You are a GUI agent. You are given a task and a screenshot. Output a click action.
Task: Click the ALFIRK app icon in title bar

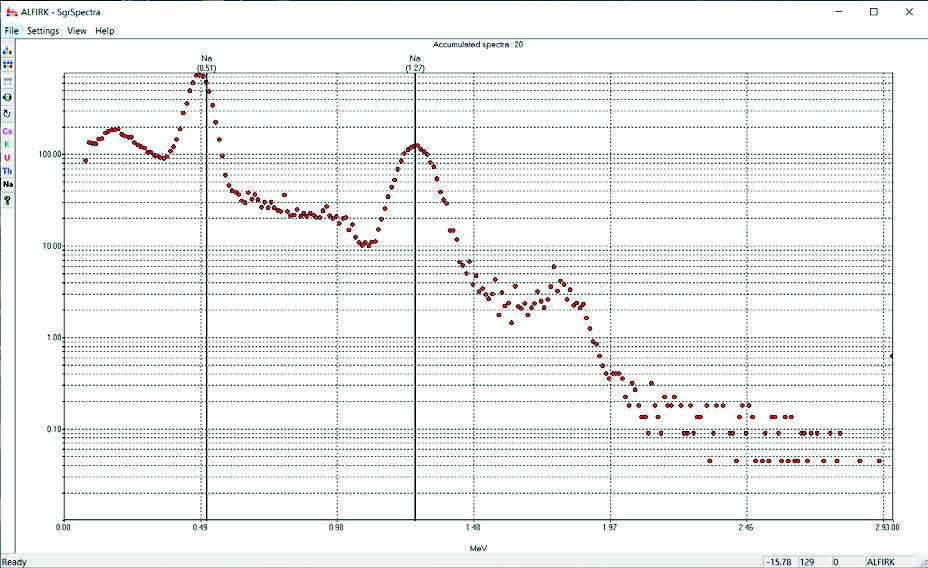(x=11, y=11)
